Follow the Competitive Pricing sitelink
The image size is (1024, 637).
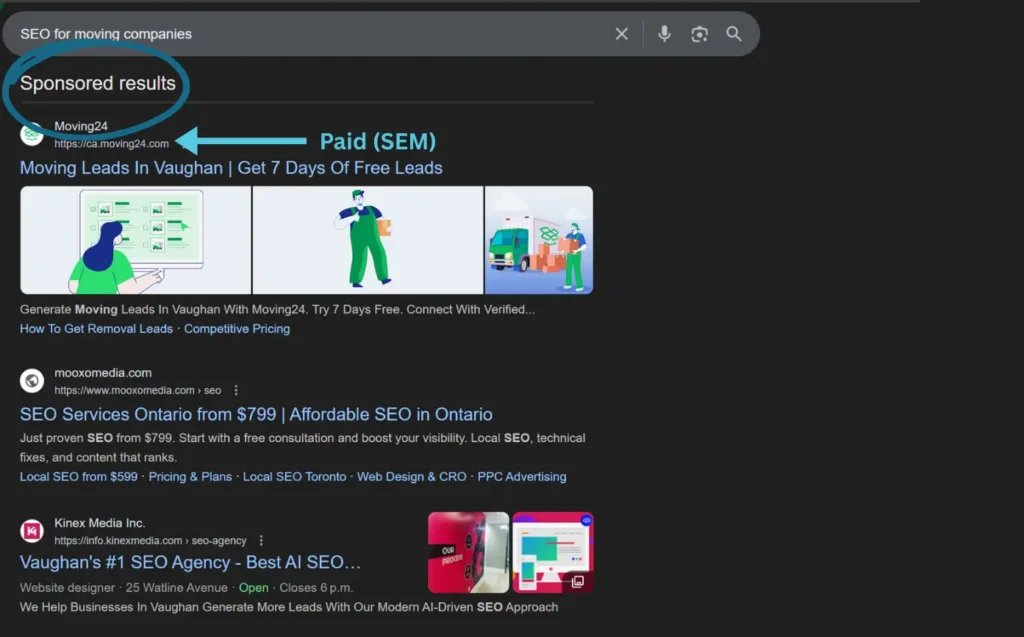click(237, 328)
